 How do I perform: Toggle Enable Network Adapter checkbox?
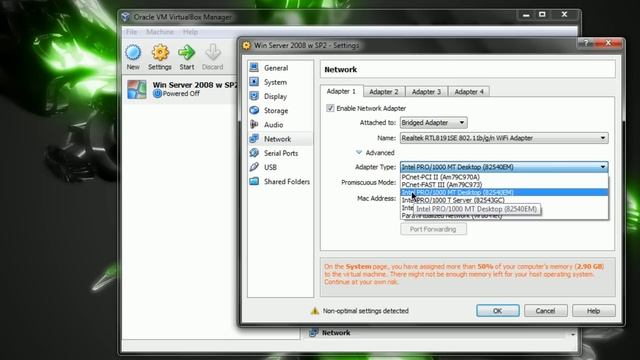(330, 108)
